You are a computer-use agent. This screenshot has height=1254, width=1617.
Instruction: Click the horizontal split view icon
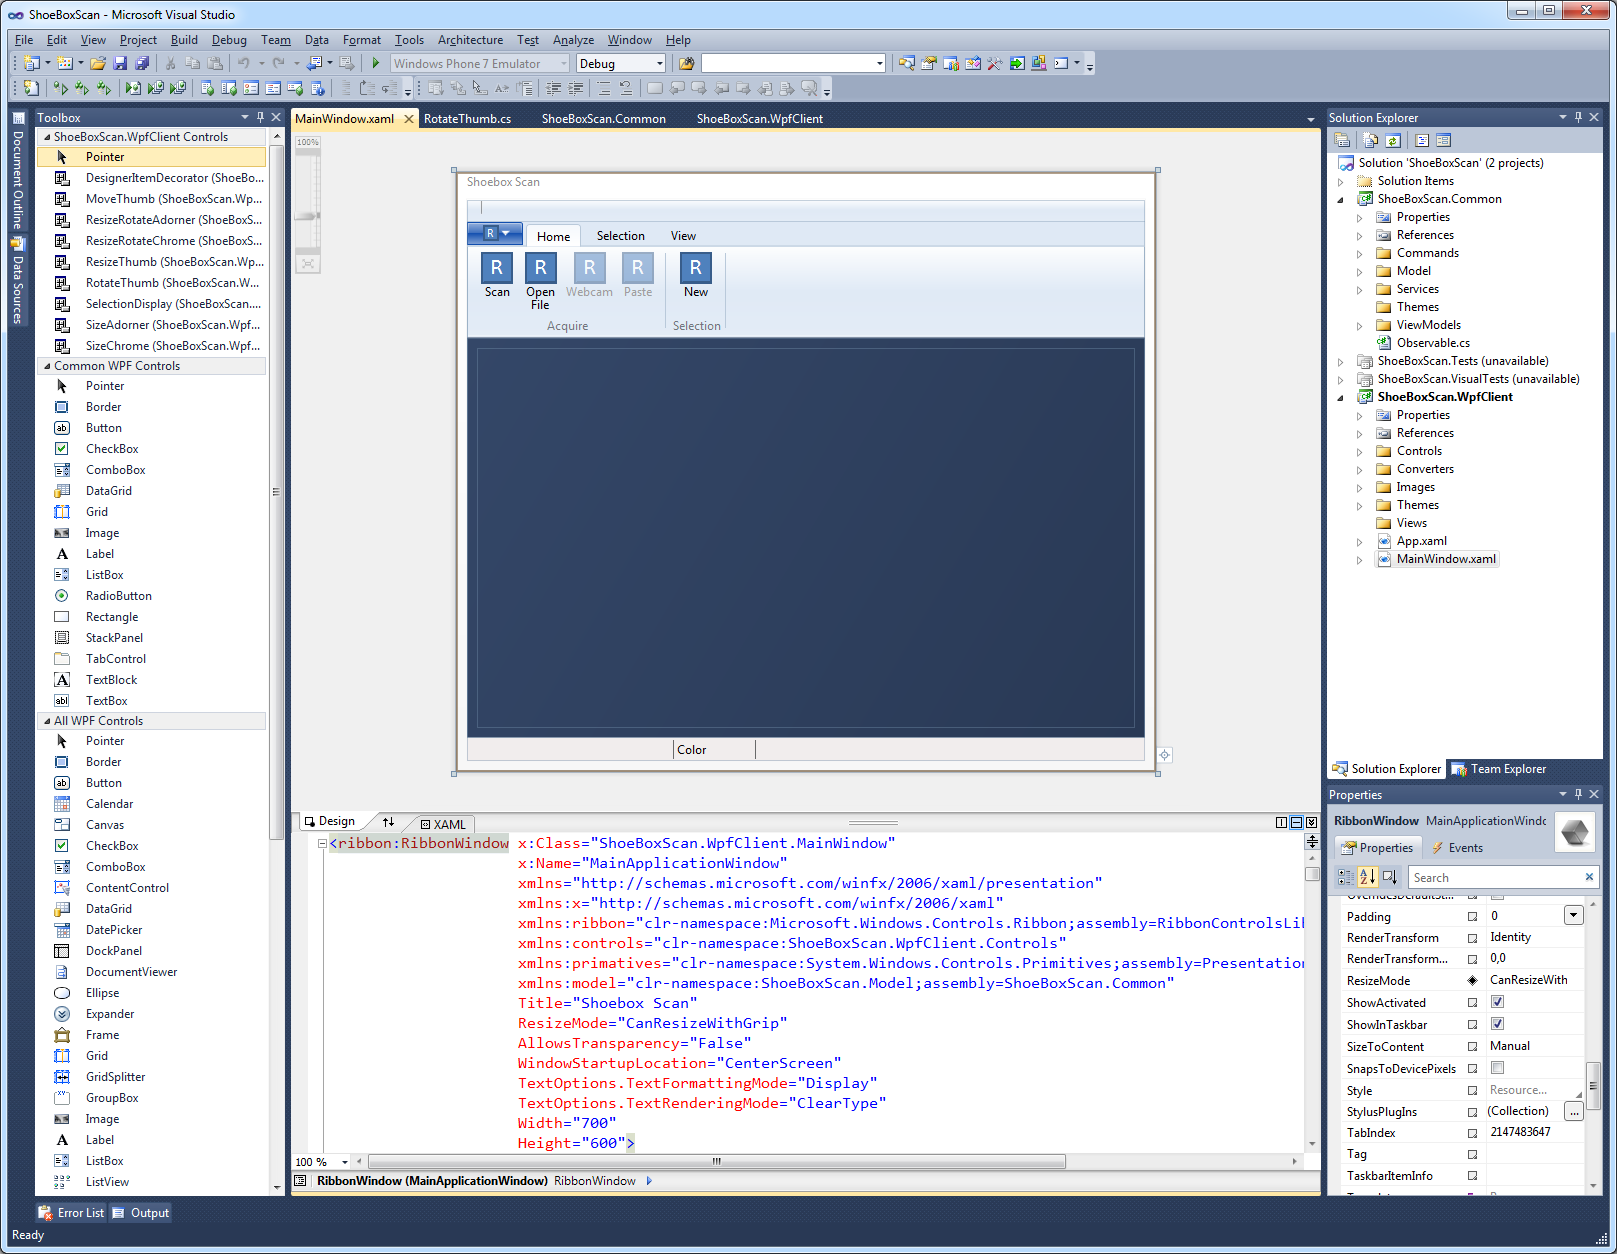point(1297,822)
